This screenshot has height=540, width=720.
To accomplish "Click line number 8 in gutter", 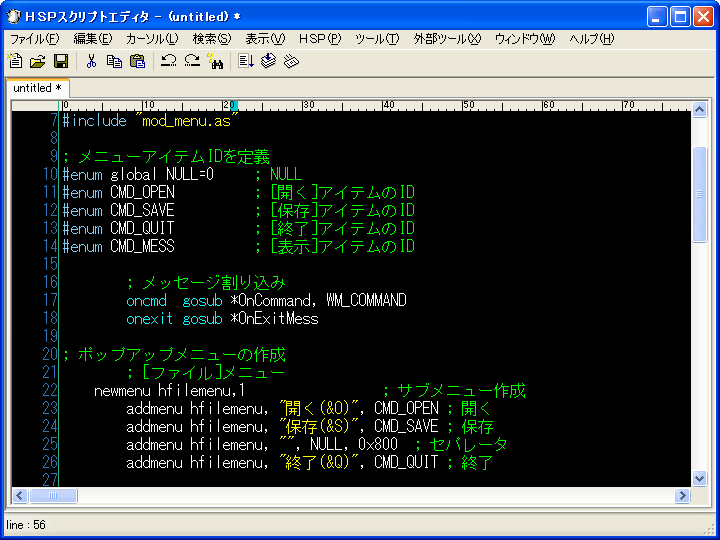I will (x=54, y=139).
